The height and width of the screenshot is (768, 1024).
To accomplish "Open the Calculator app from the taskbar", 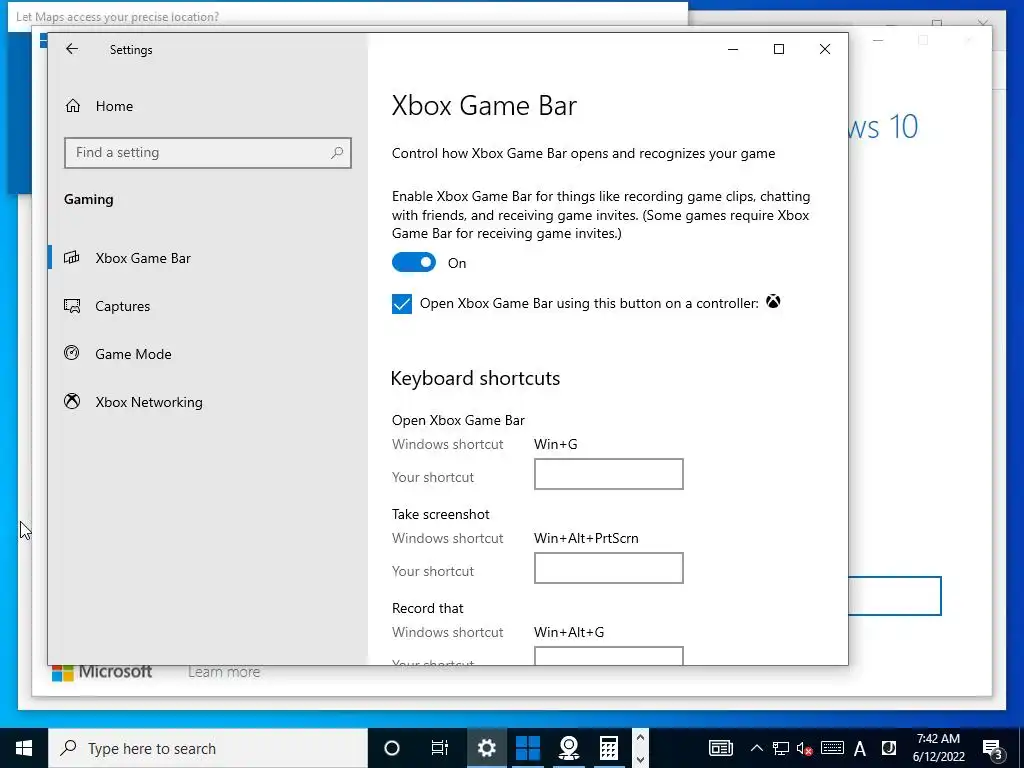I will pos(609,748).
